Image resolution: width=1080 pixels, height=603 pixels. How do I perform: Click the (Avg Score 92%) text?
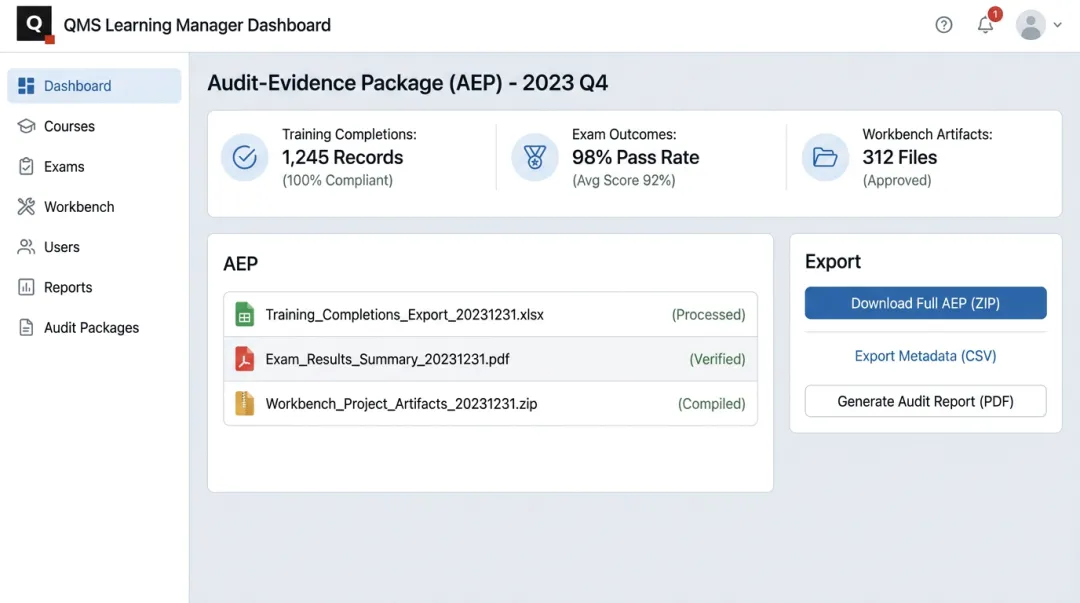click(x=623, y=180)
